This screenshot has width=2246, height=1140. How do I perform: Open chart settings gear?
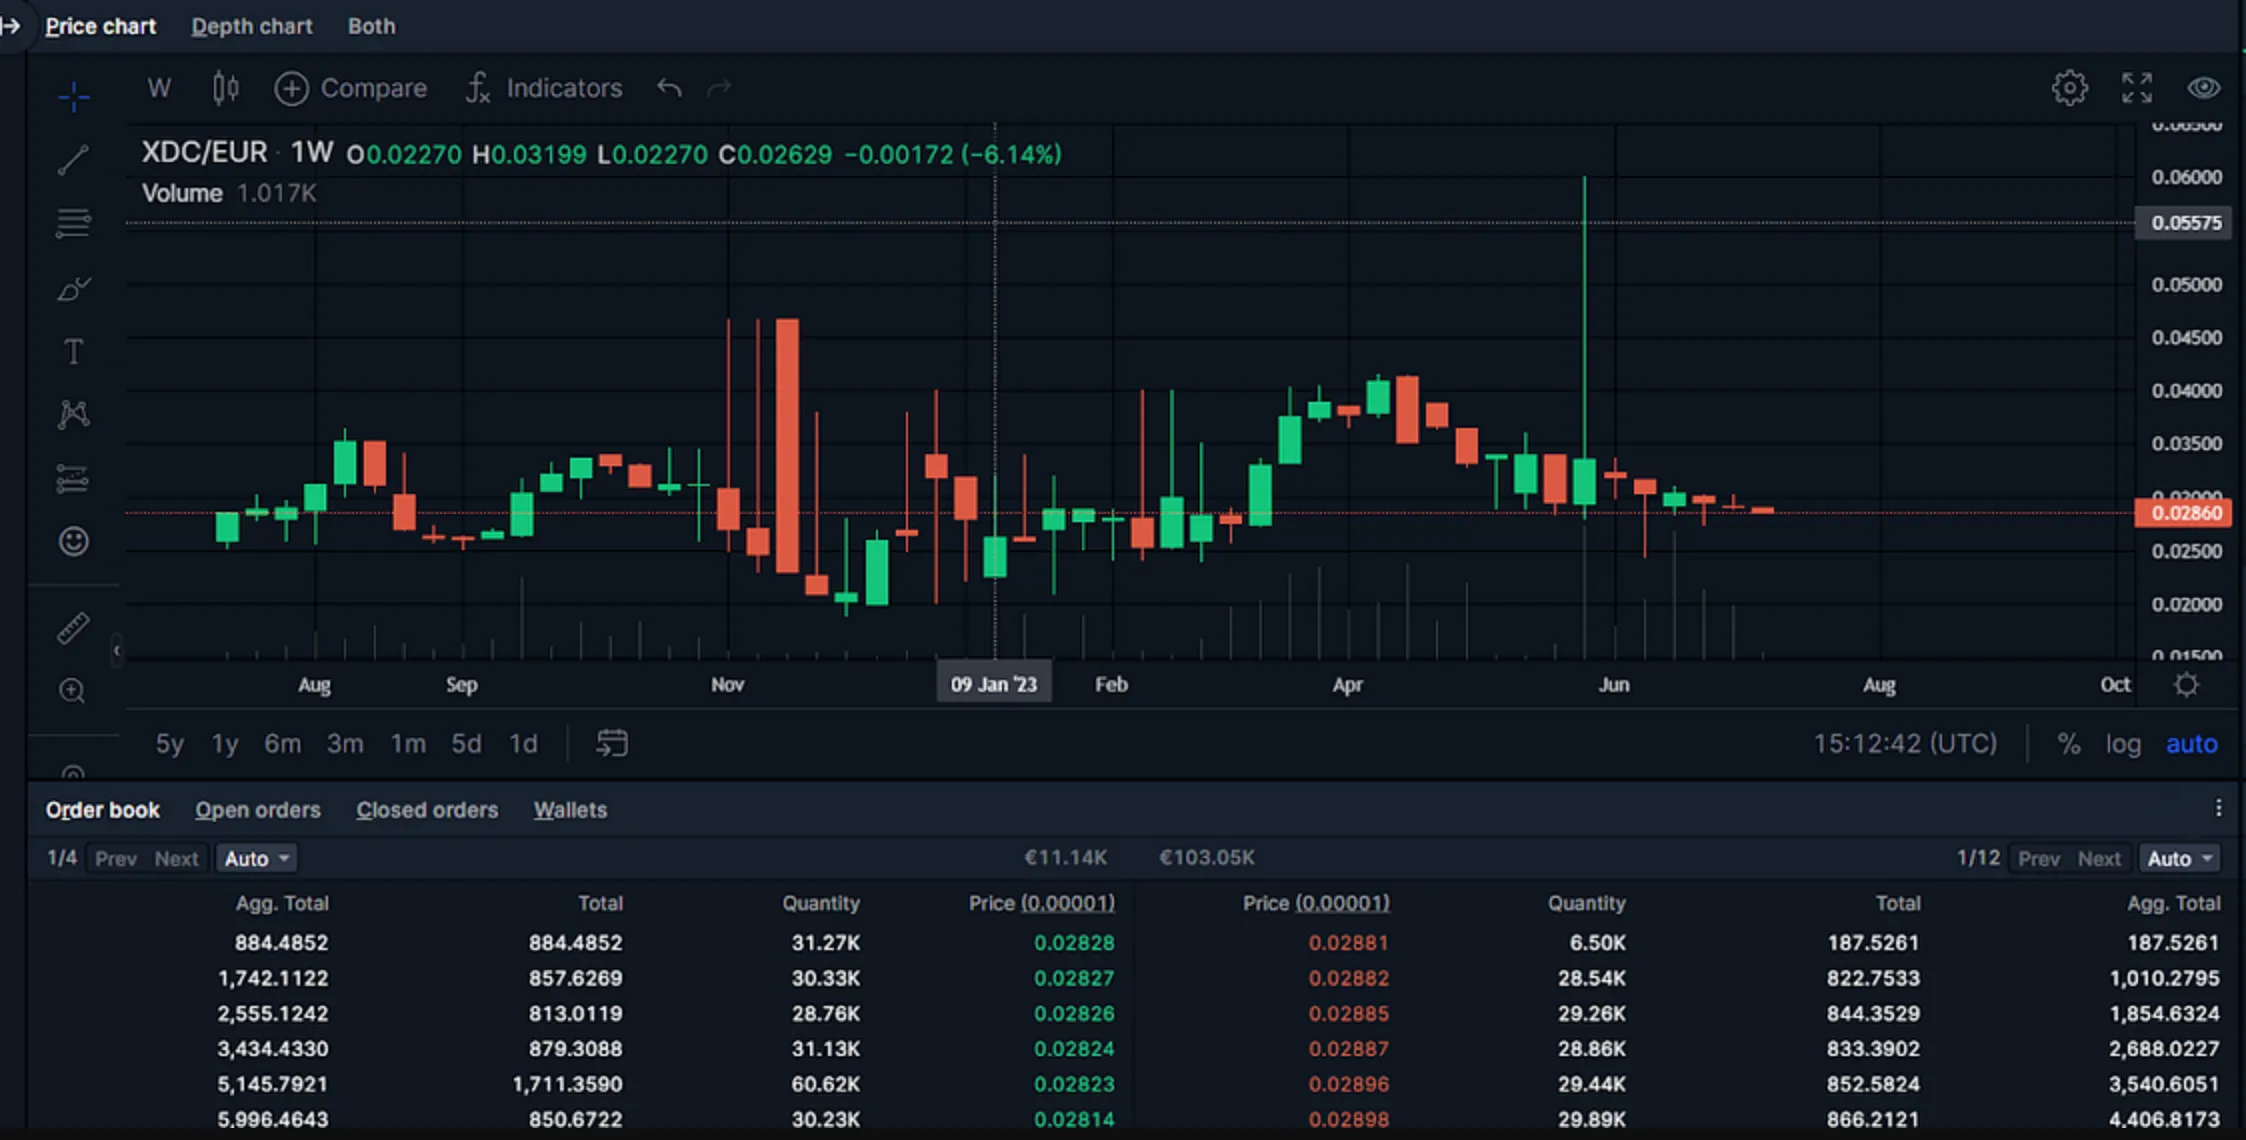point(2069,88)
